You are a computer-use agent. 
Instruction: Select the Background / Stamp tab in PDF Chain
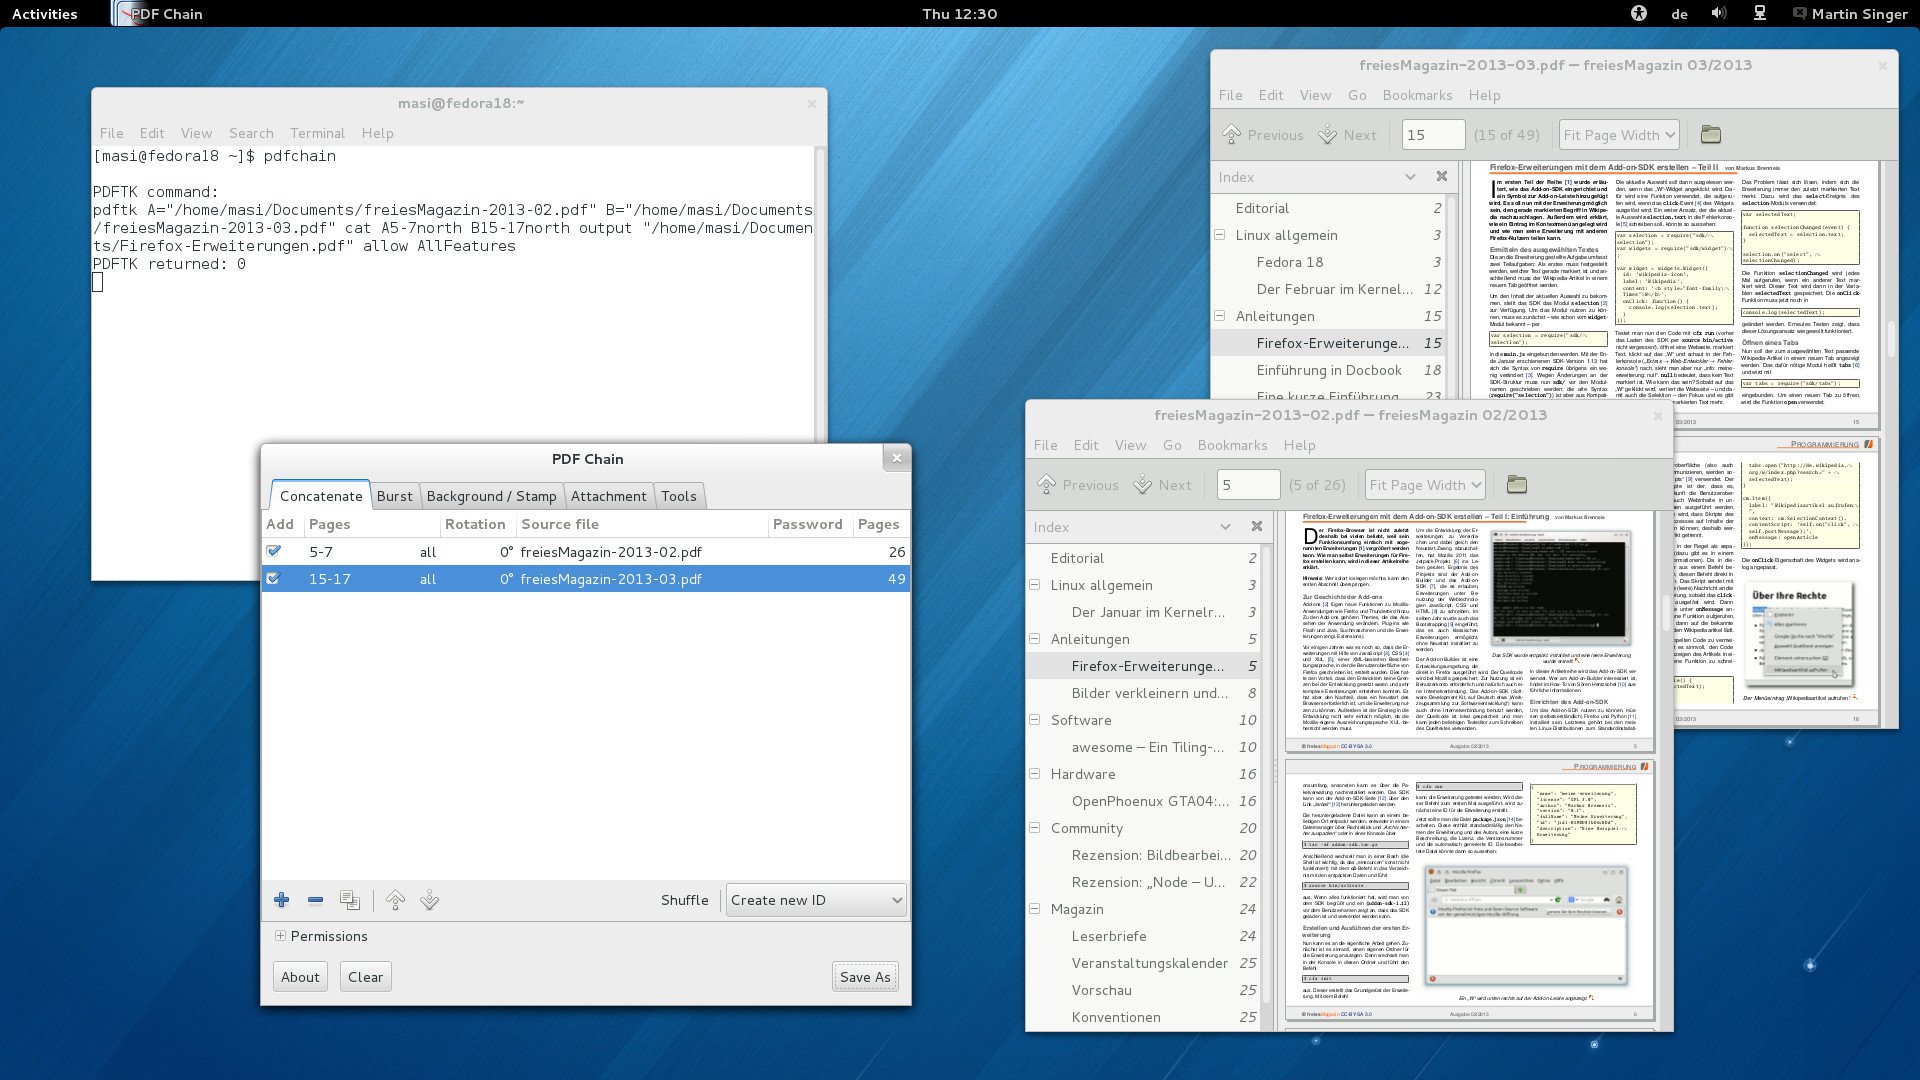(x=491, y=496)
